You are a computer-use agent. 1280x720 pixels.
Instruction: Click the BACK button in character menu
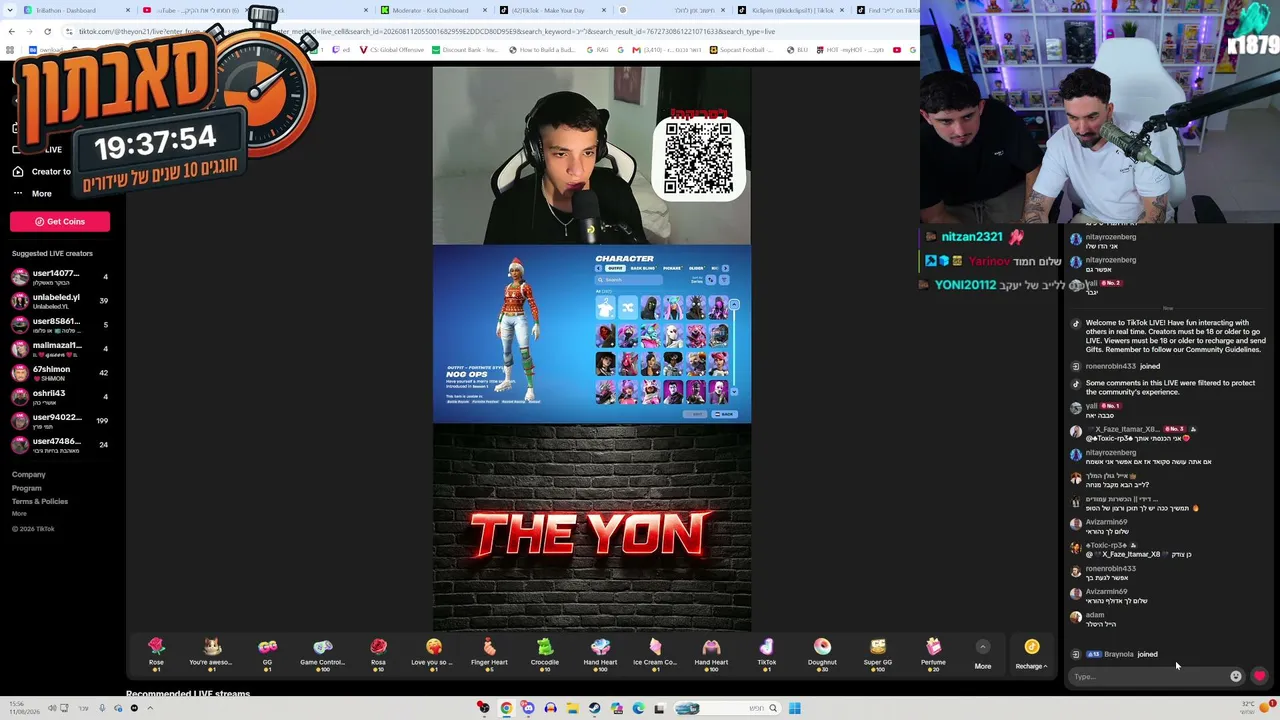pos(724,414)
